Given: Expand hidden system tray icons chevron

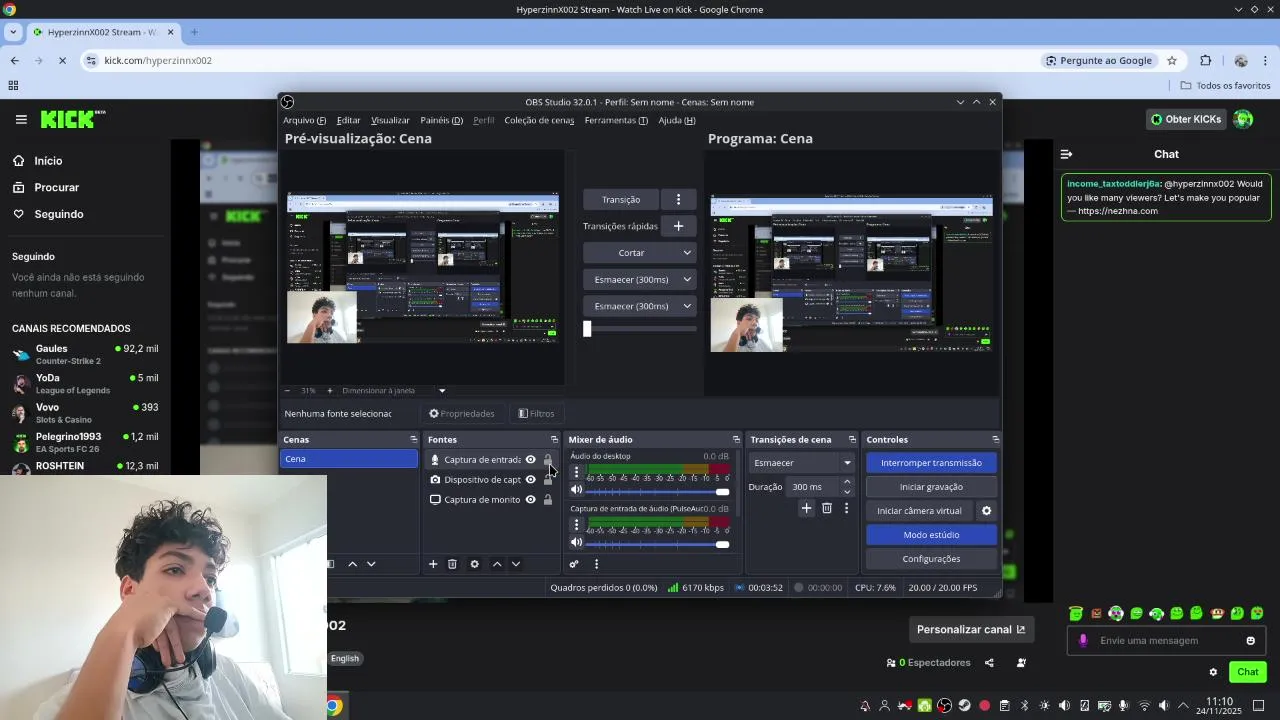Looking at the screenshot, I should coord(1183,706).
